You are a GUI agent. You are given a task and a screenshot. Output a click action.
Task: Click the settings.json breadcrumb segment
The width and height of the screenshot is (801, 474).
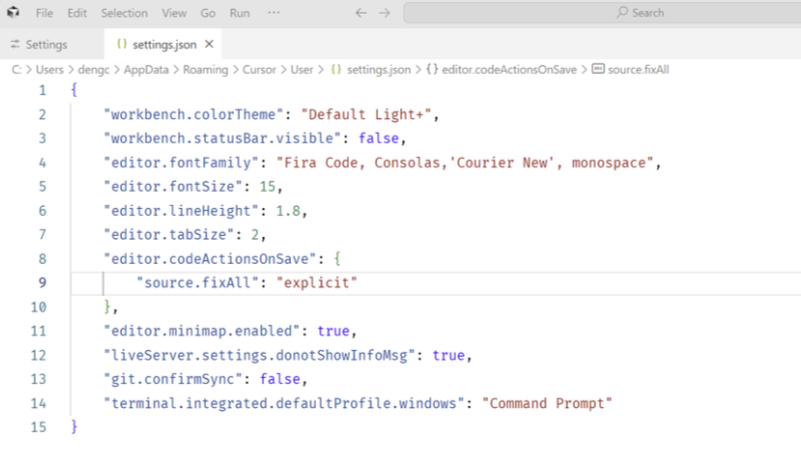pos(379,69)
